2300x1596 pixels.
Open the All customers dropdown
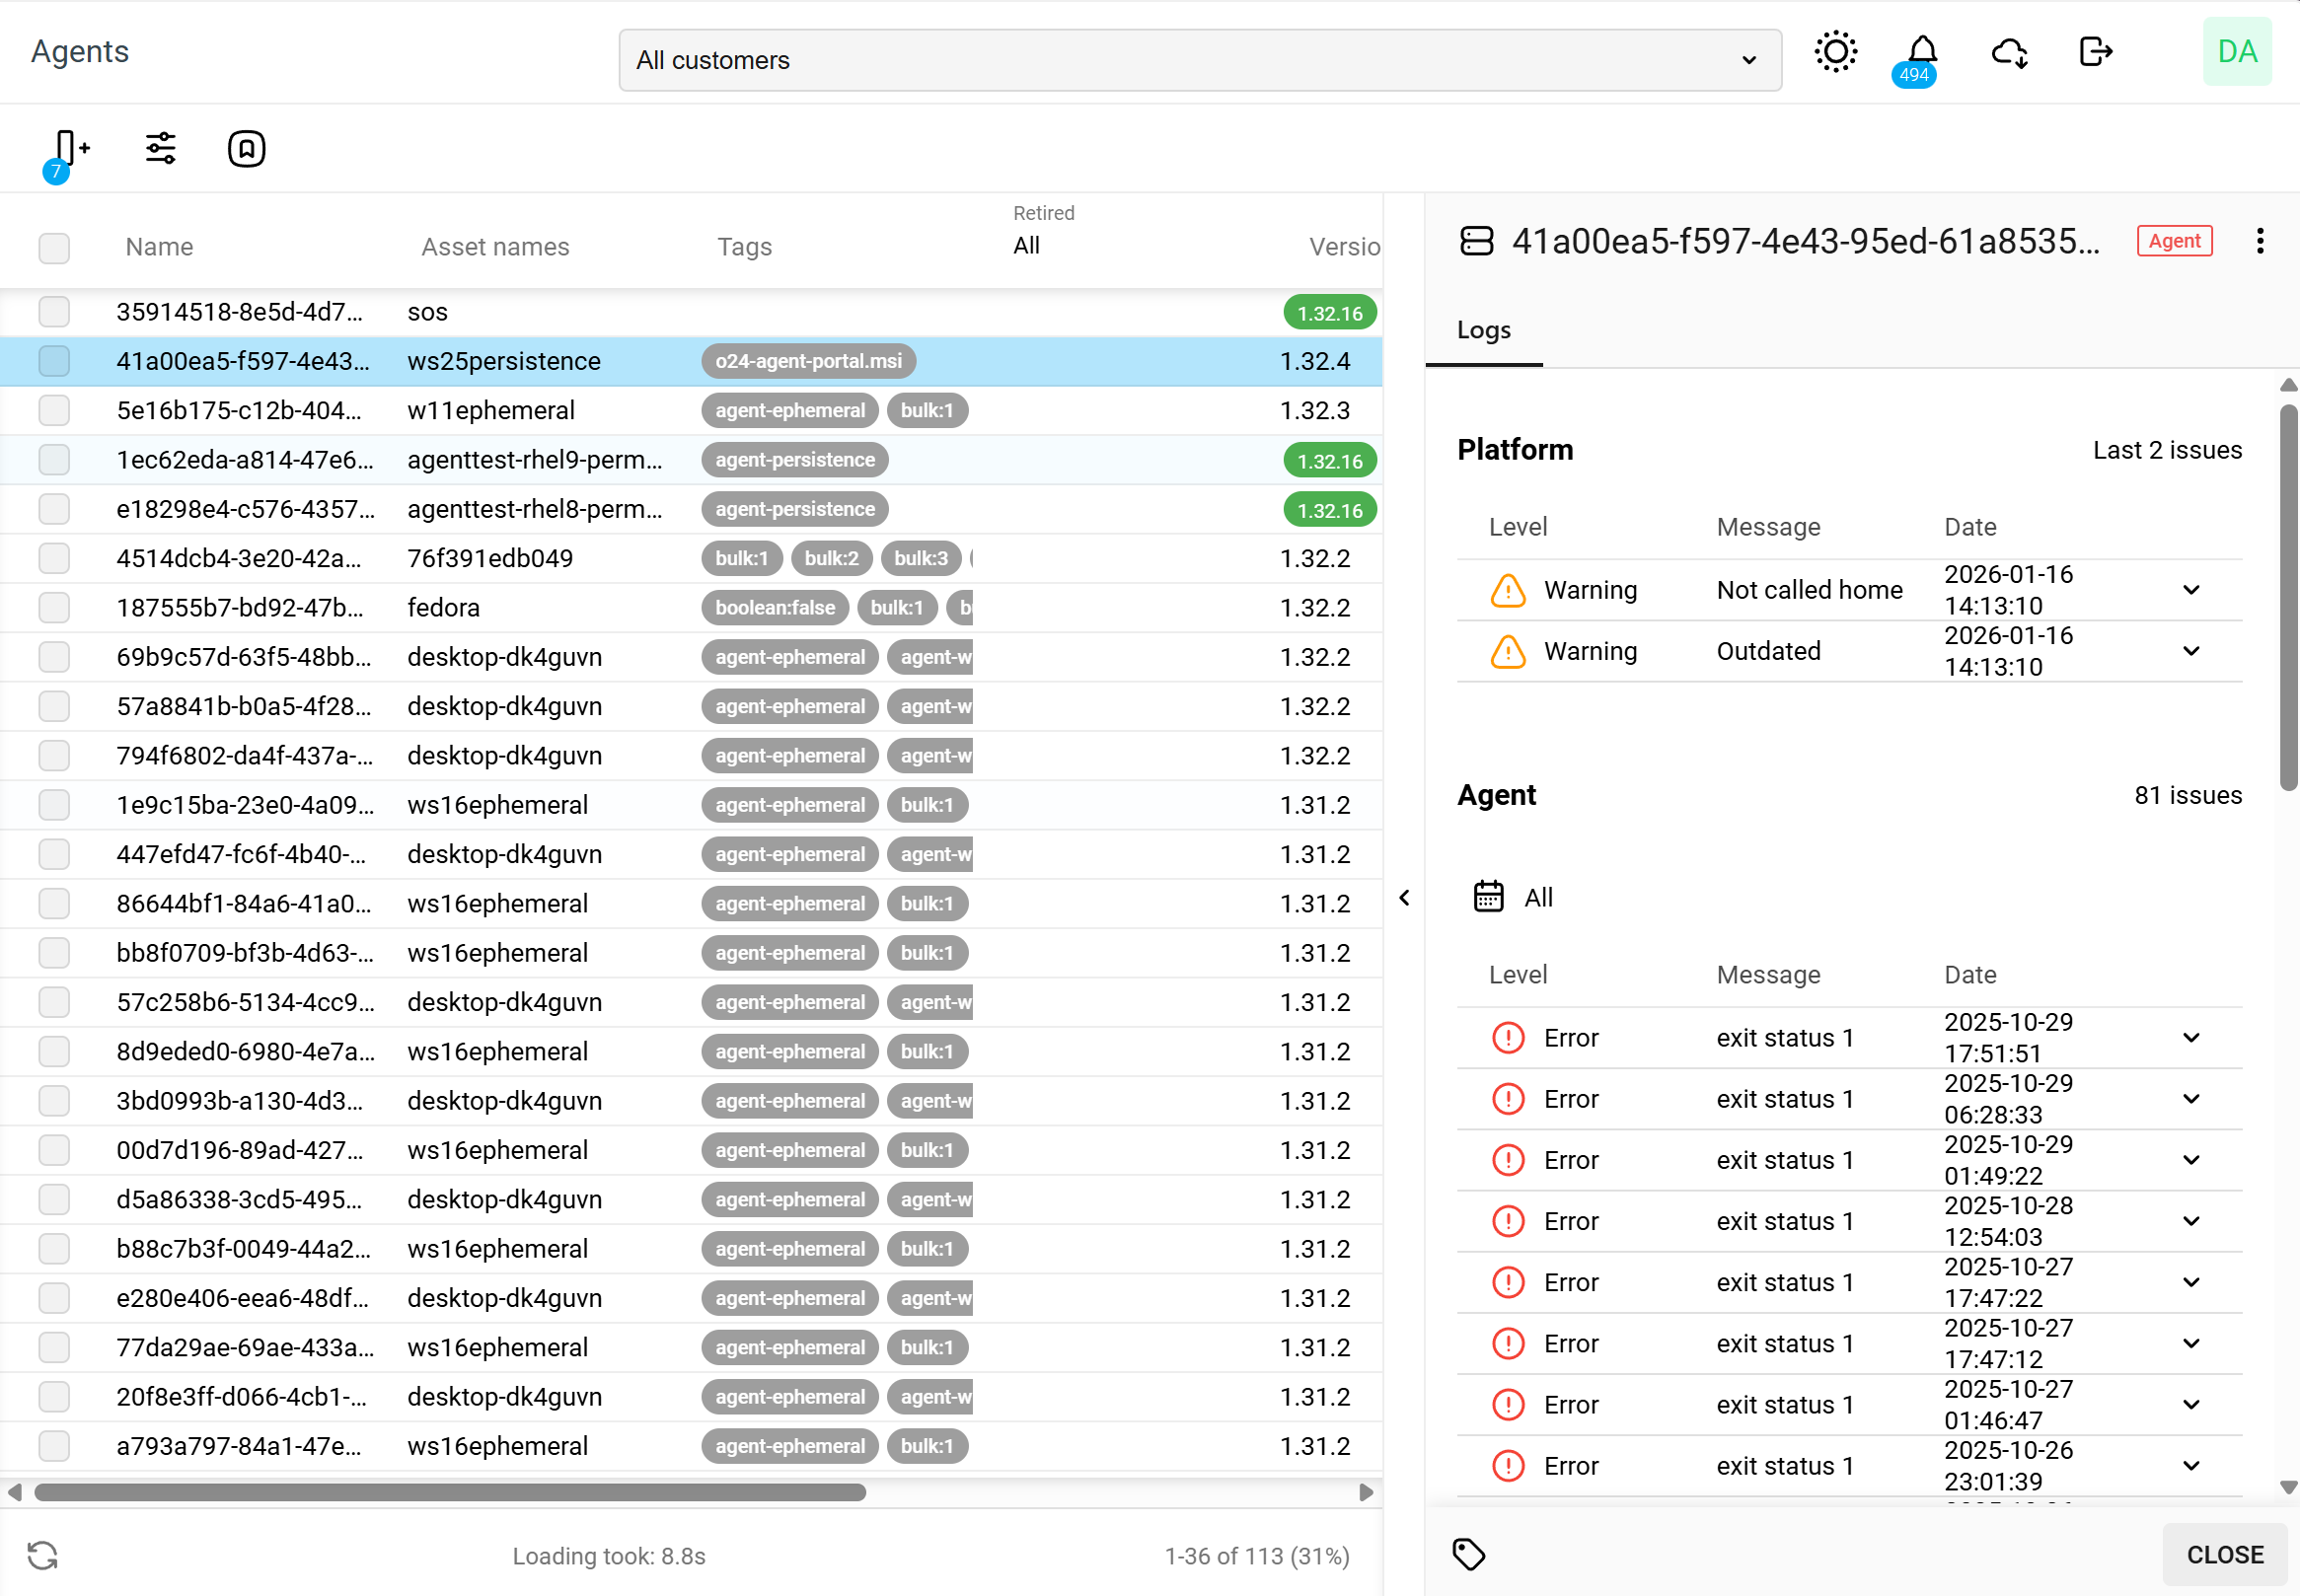[1199, 60]
